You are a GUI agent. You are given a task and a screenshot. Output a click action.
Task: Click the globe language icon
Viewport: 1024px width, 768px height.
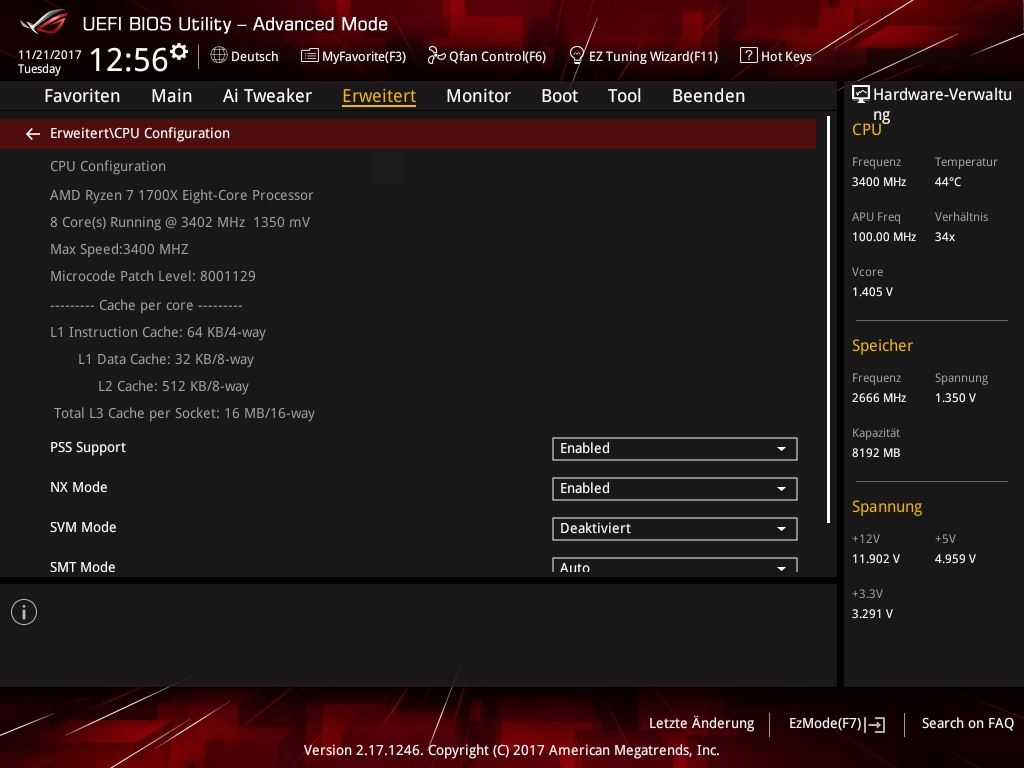coord(219,56)
